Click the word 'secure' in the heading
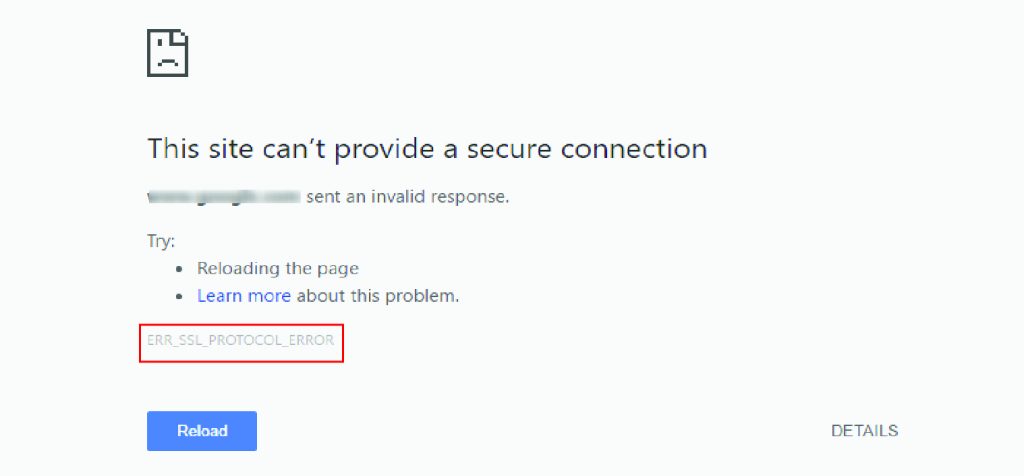1024x476 pixels. tap(511, 149)
